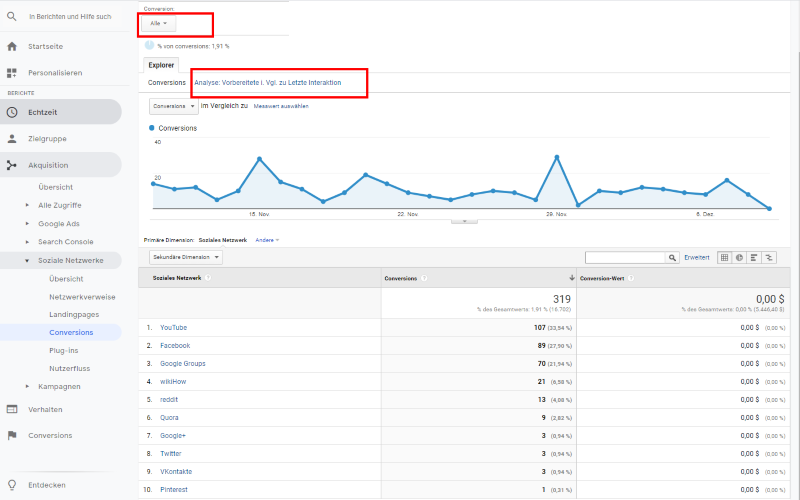This screenshot has width=800, height=500.
Task: Click the 'Messwert auswählen' link
Action: 280,106
